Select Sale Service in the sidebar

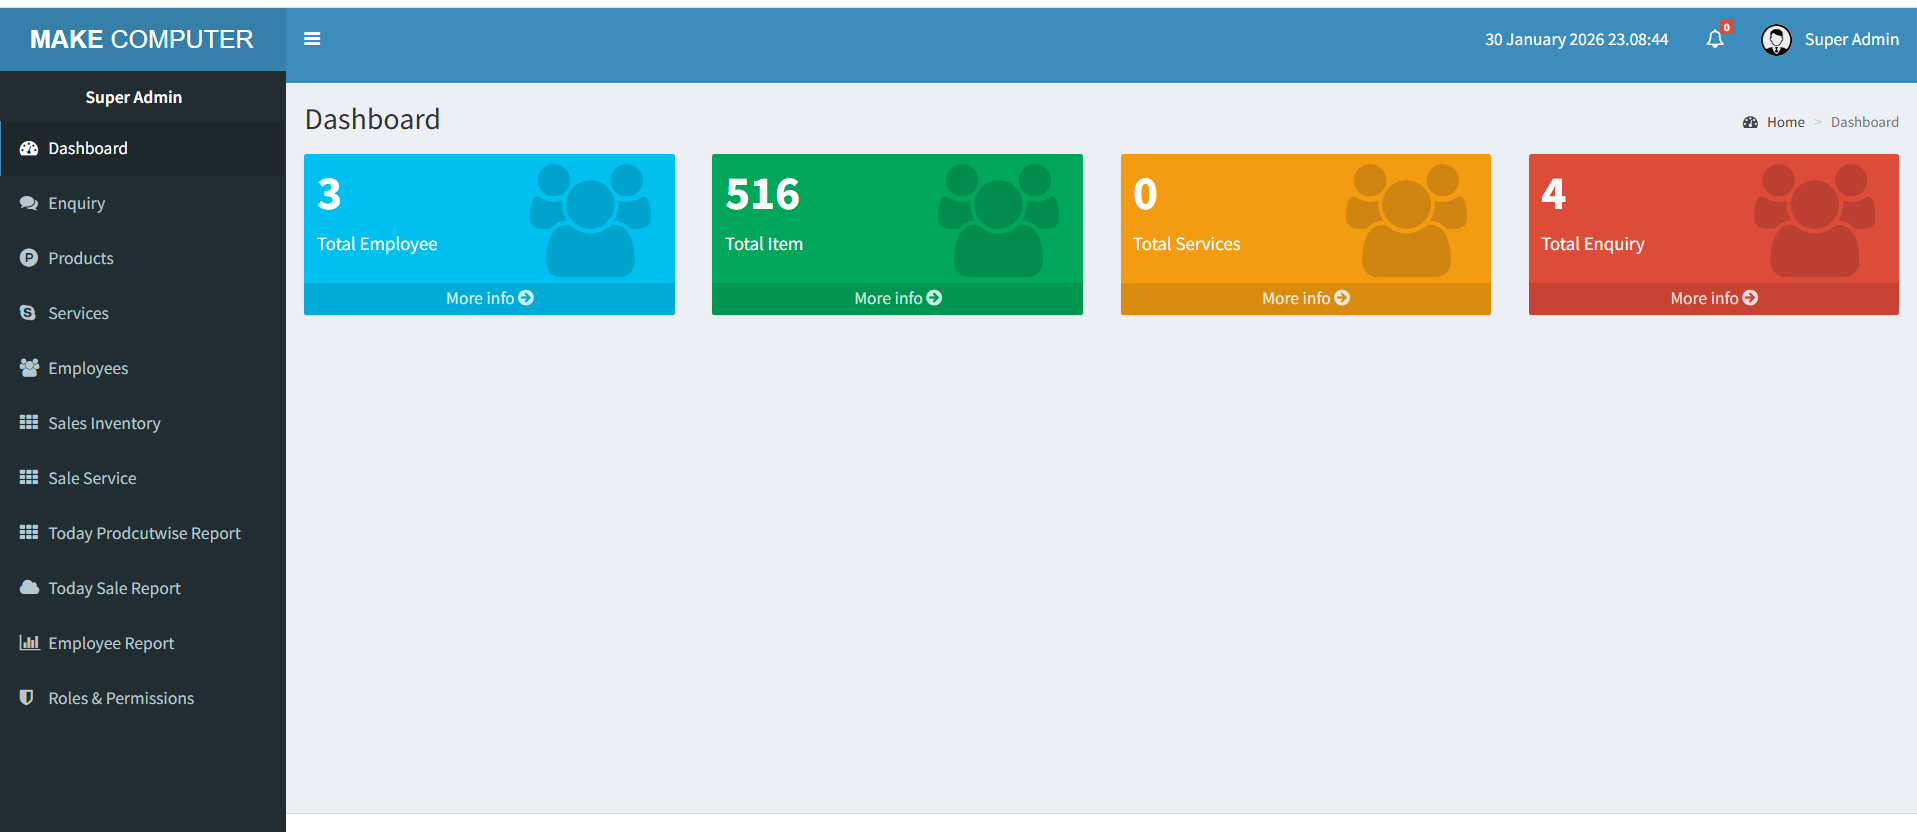[x=92, y=478]
